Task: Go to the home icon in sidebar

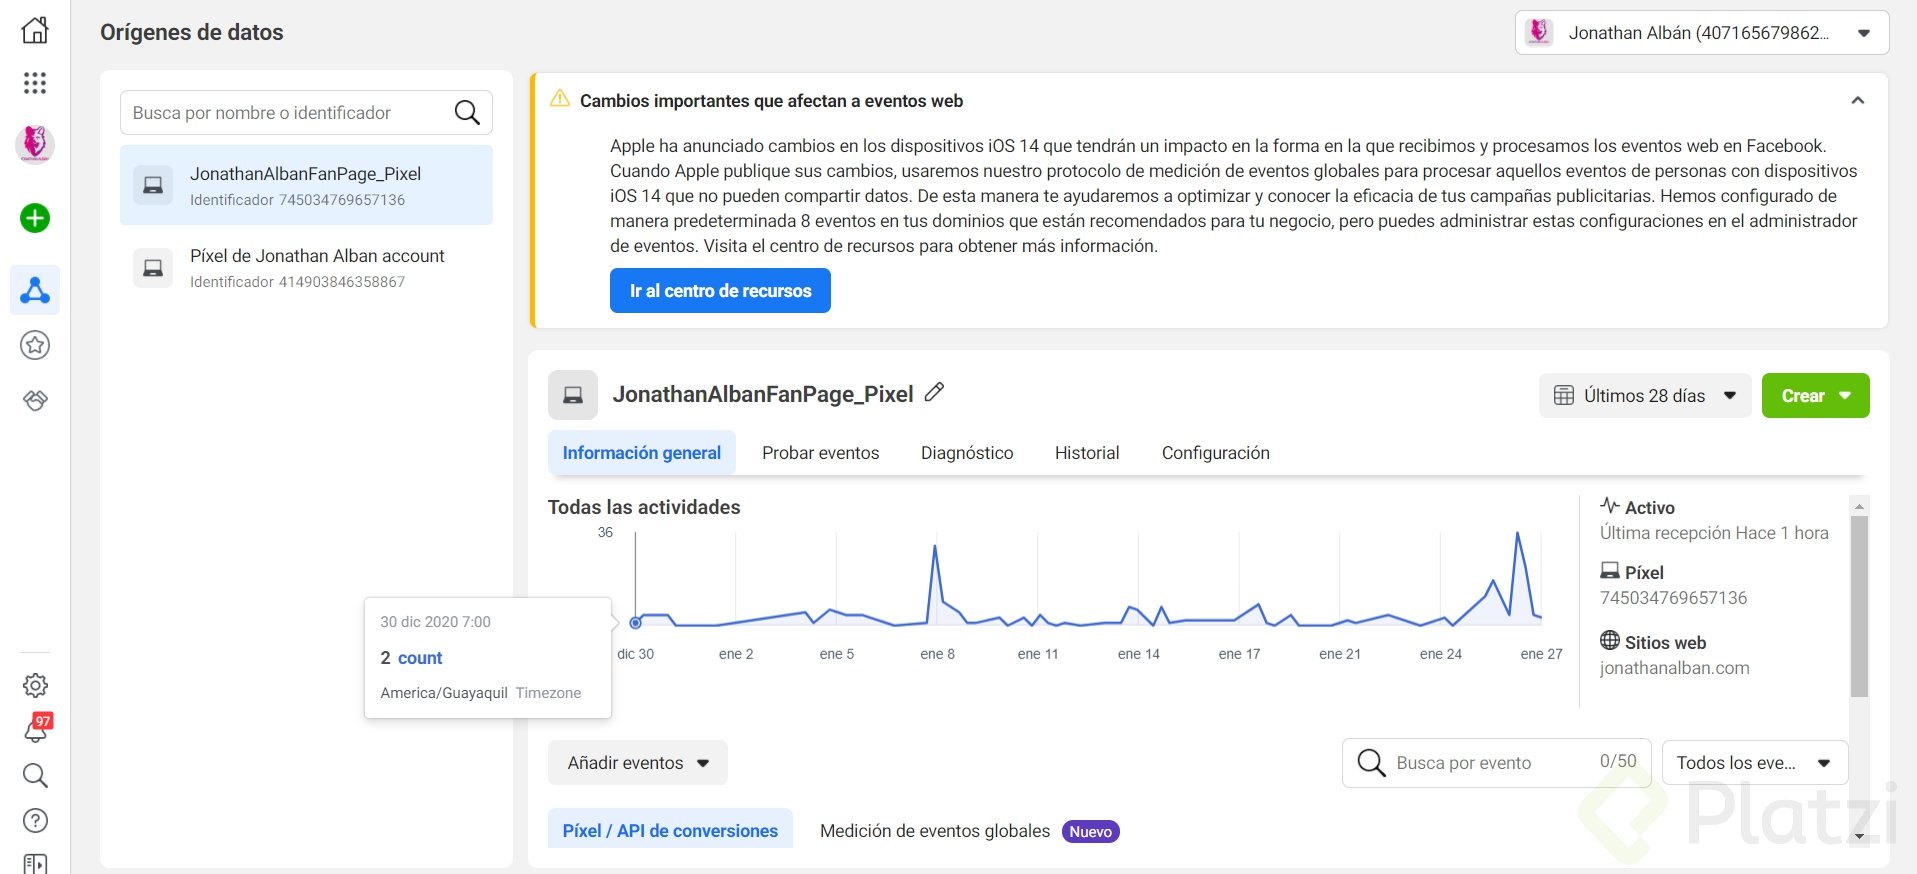Action: 35,30
